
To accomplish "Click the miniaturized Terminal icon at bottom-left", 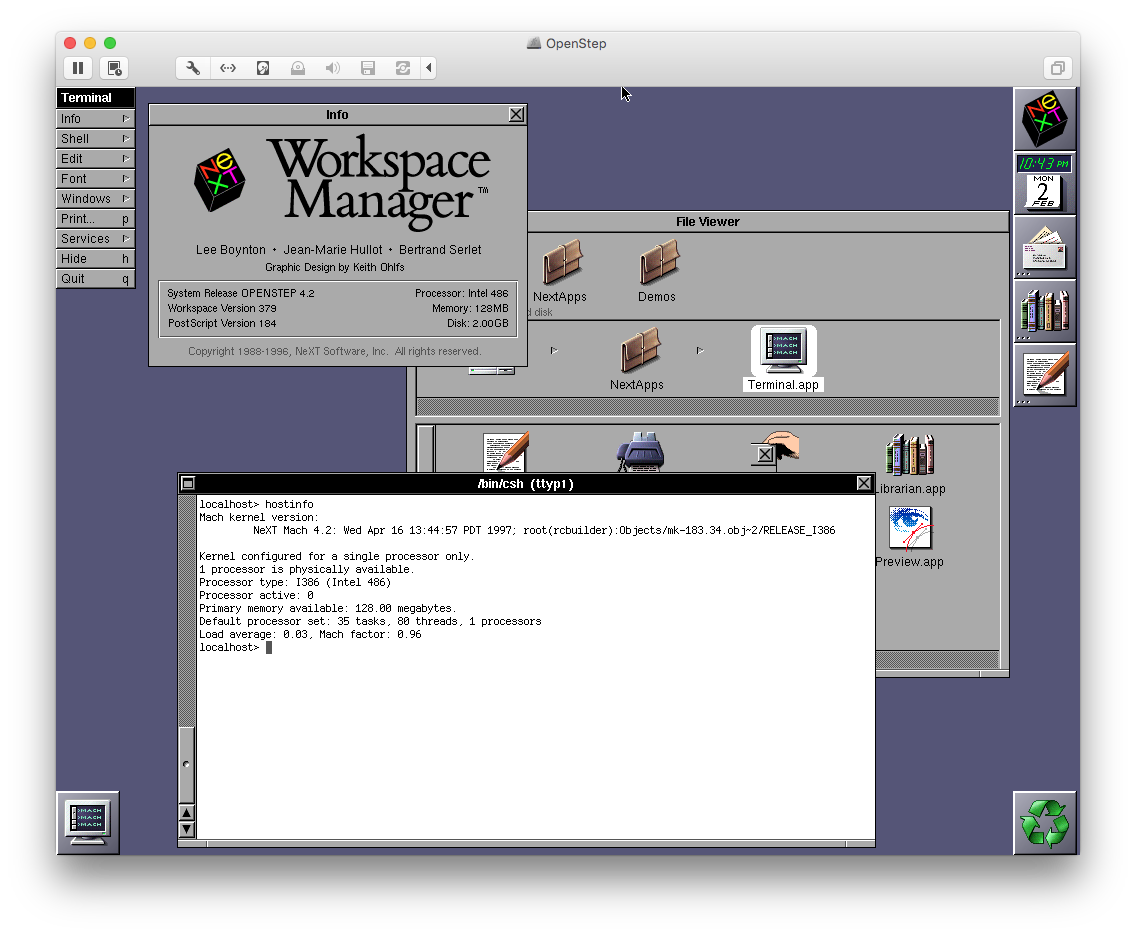I will [88, 823].
